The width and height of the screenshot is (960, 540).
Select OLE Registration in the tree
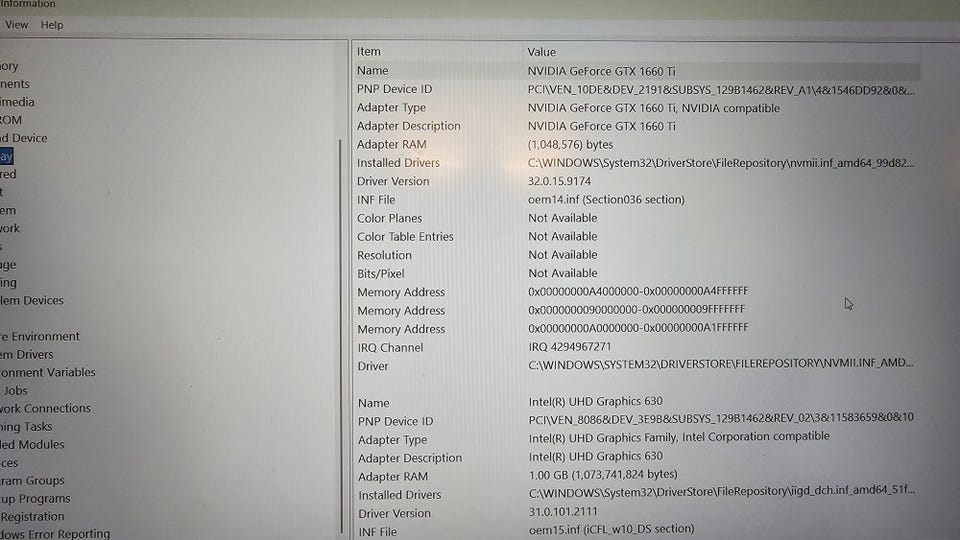tap(32, 516)
